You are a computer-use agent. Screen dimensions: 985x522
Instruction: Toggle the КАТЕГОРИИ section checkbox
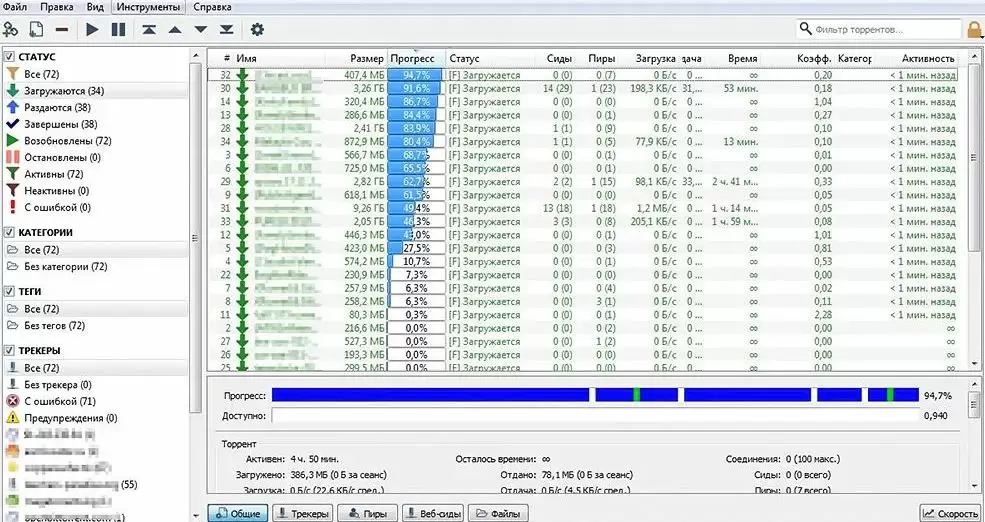pos(10,232)
